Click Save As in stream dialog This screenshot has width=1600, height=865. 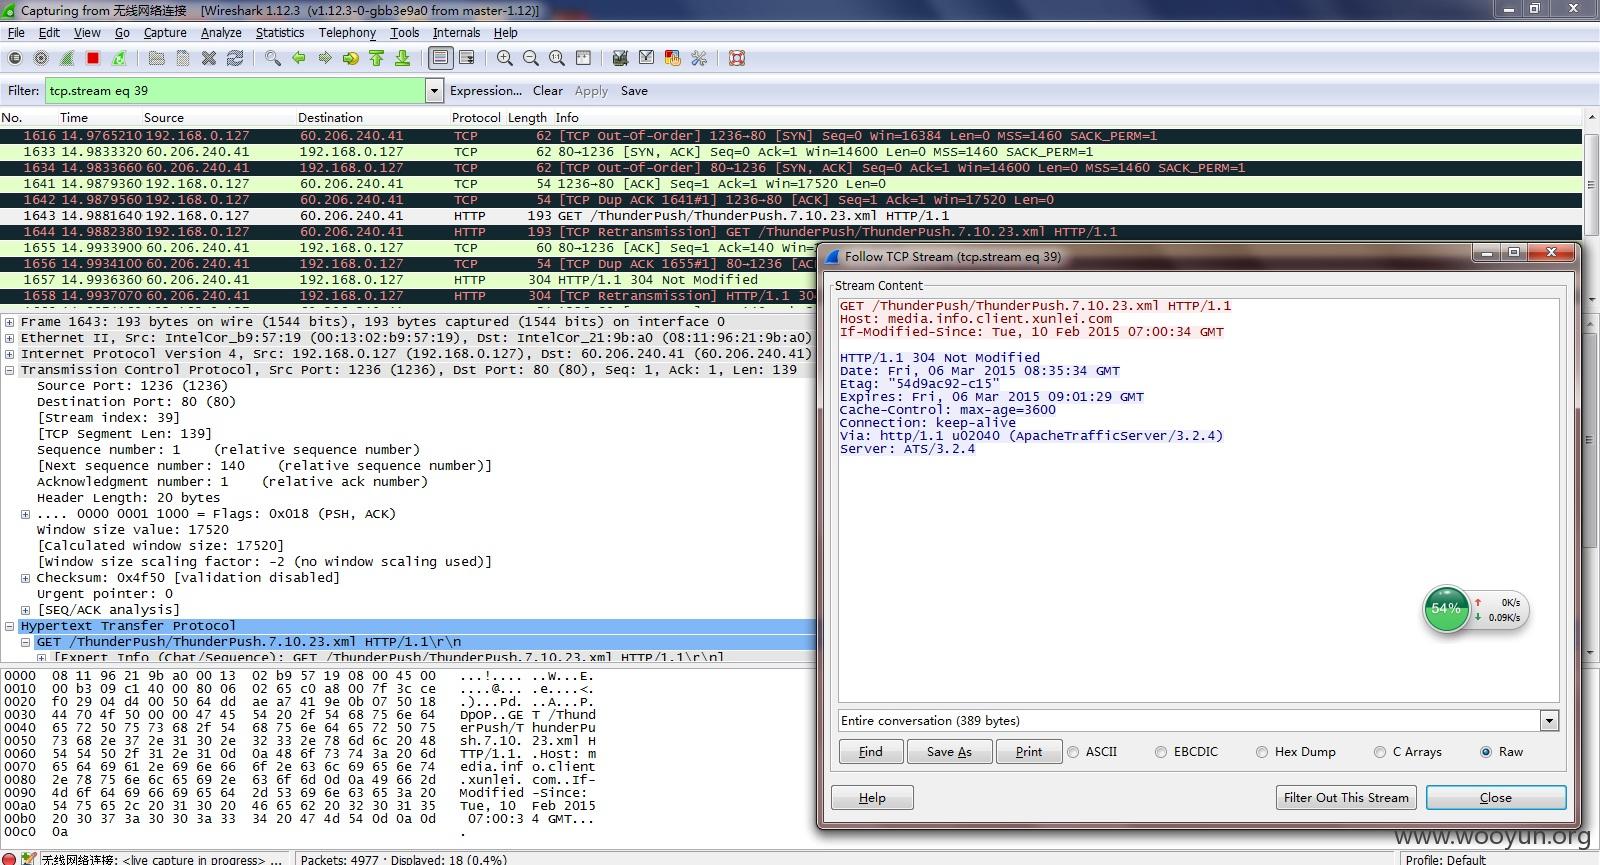pos(949,752)
